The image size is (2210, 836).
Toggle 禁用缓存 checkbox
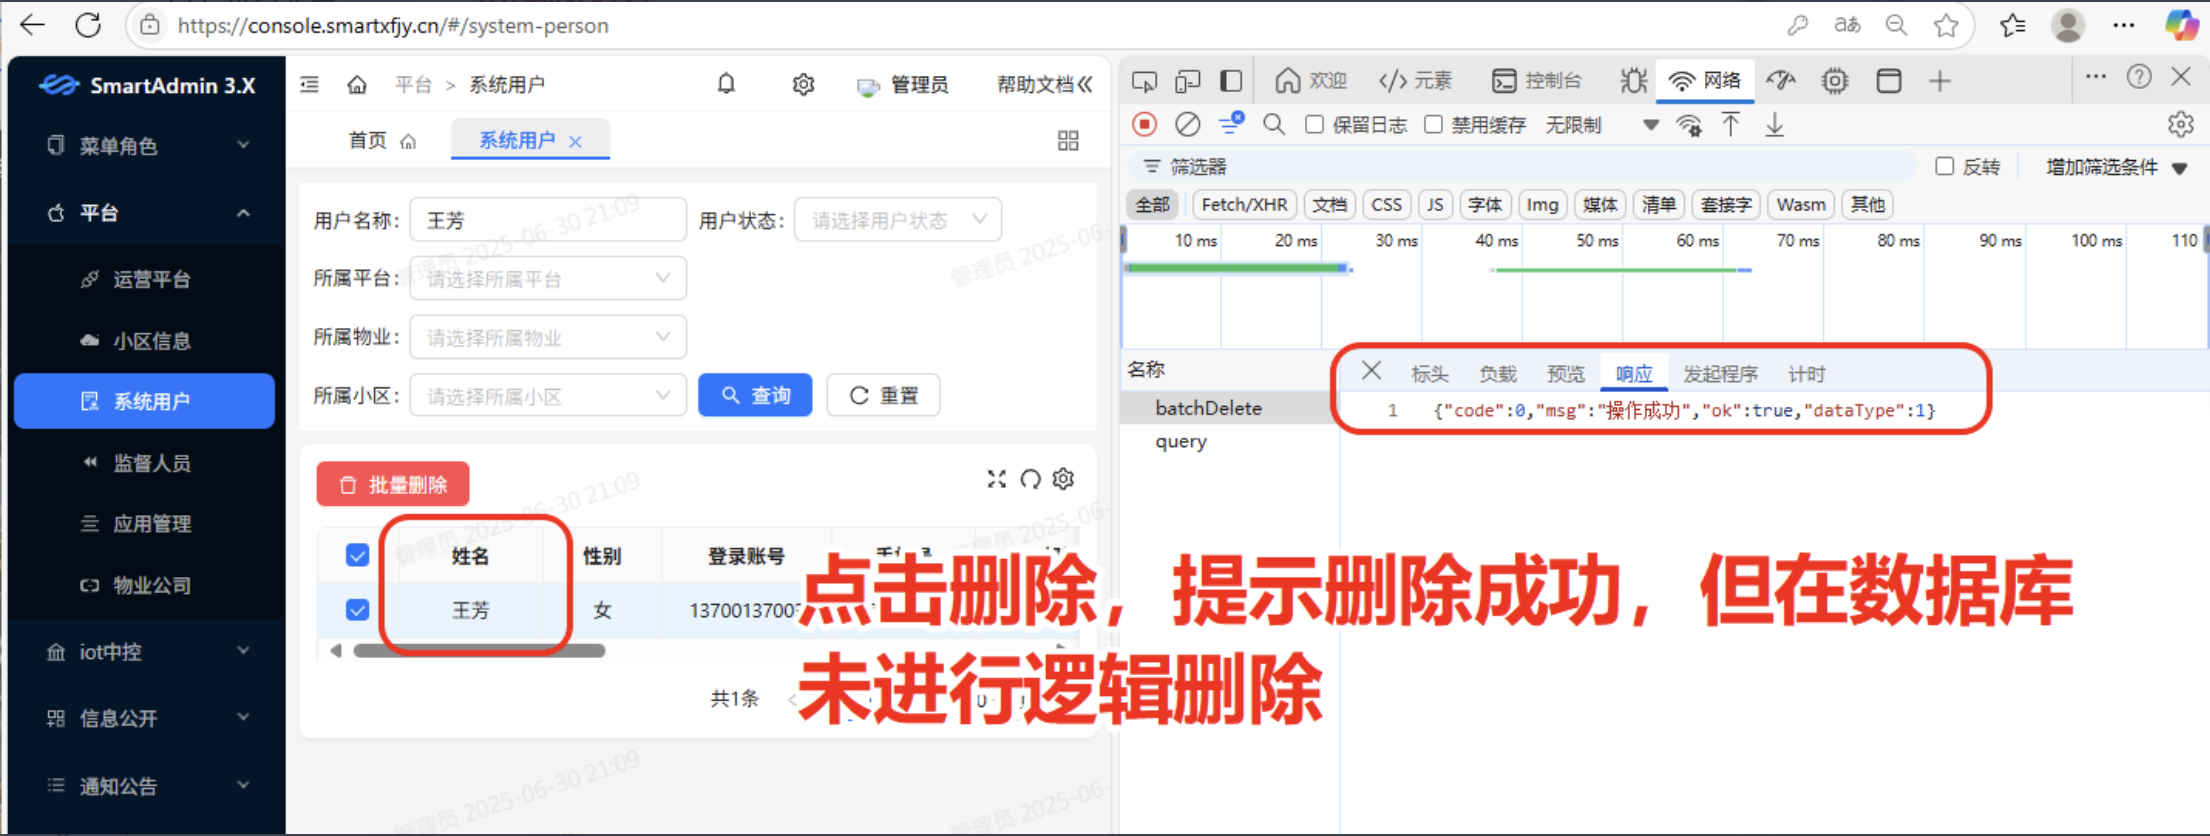point(1434,124)
